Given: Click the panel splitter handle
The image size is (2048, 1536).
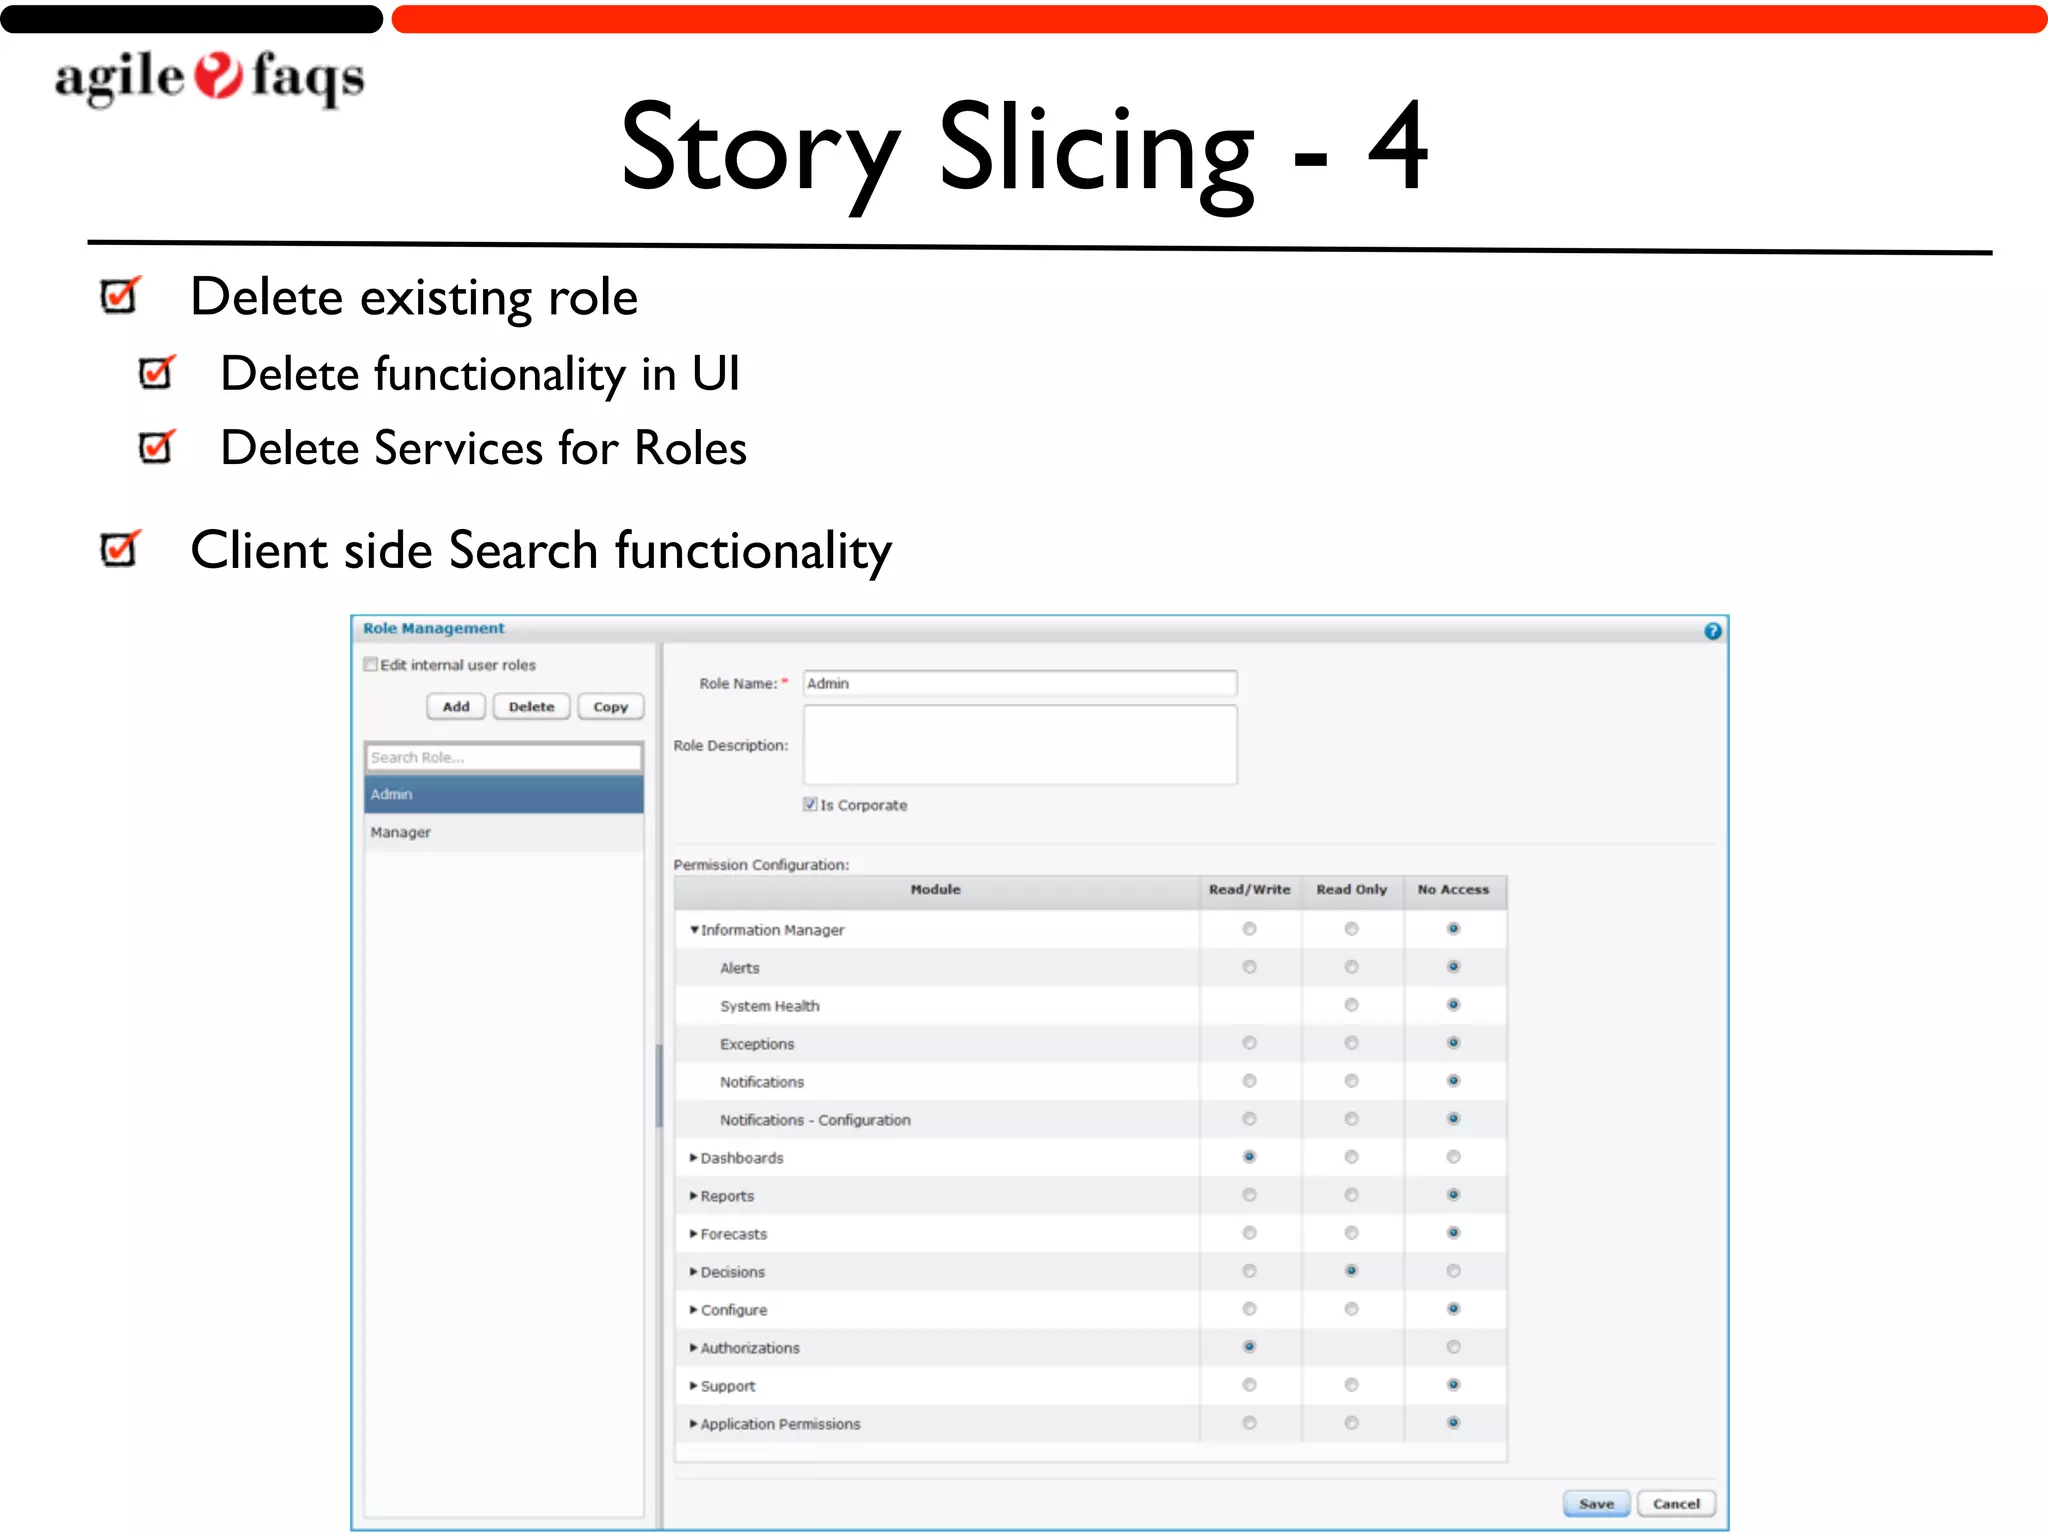Looking at the screenshot, I should tap(659, 1085).
